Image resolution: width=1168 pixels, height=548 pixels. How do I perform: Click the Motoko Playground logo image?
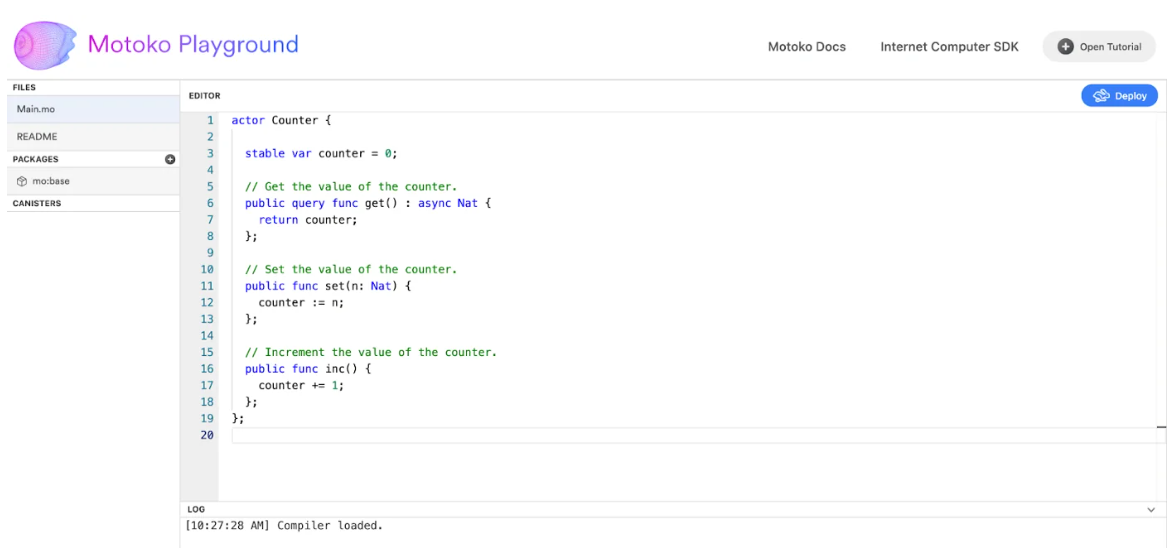(x=45, y=46)
